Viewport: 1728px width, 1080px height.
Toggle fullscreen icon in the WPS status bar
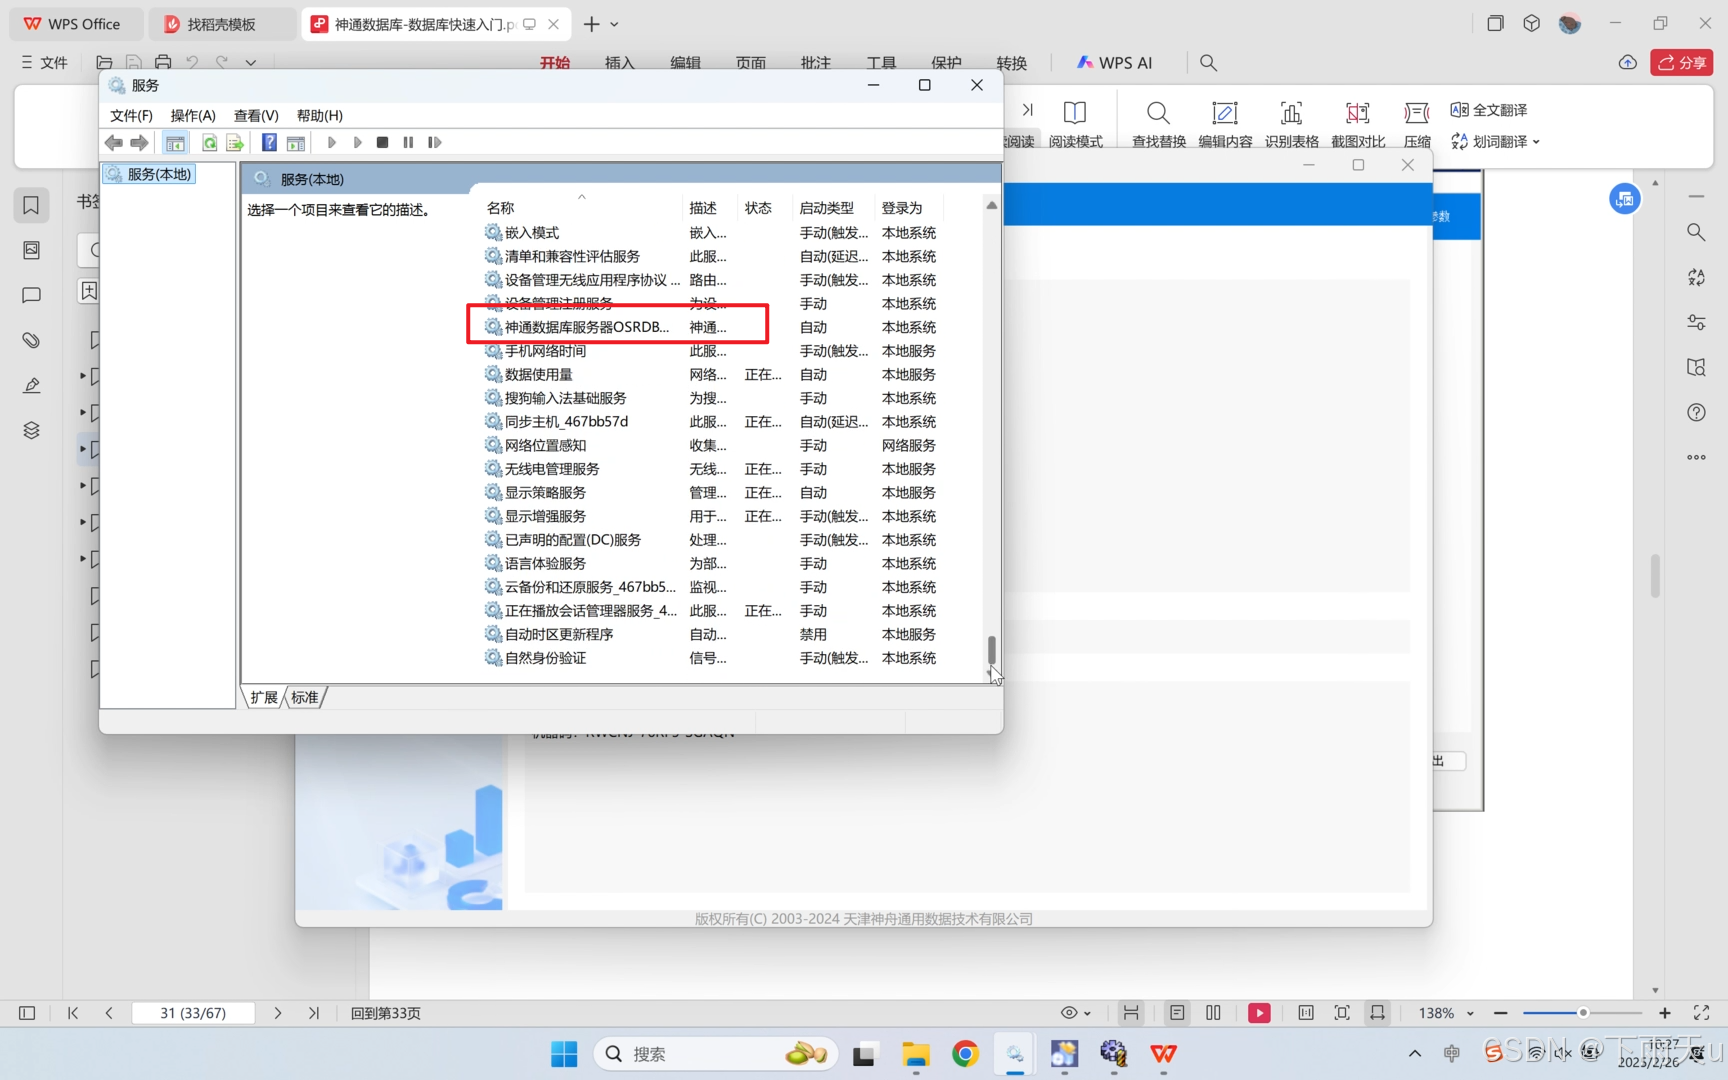pyautogui.click(x=1701, y=1013)
